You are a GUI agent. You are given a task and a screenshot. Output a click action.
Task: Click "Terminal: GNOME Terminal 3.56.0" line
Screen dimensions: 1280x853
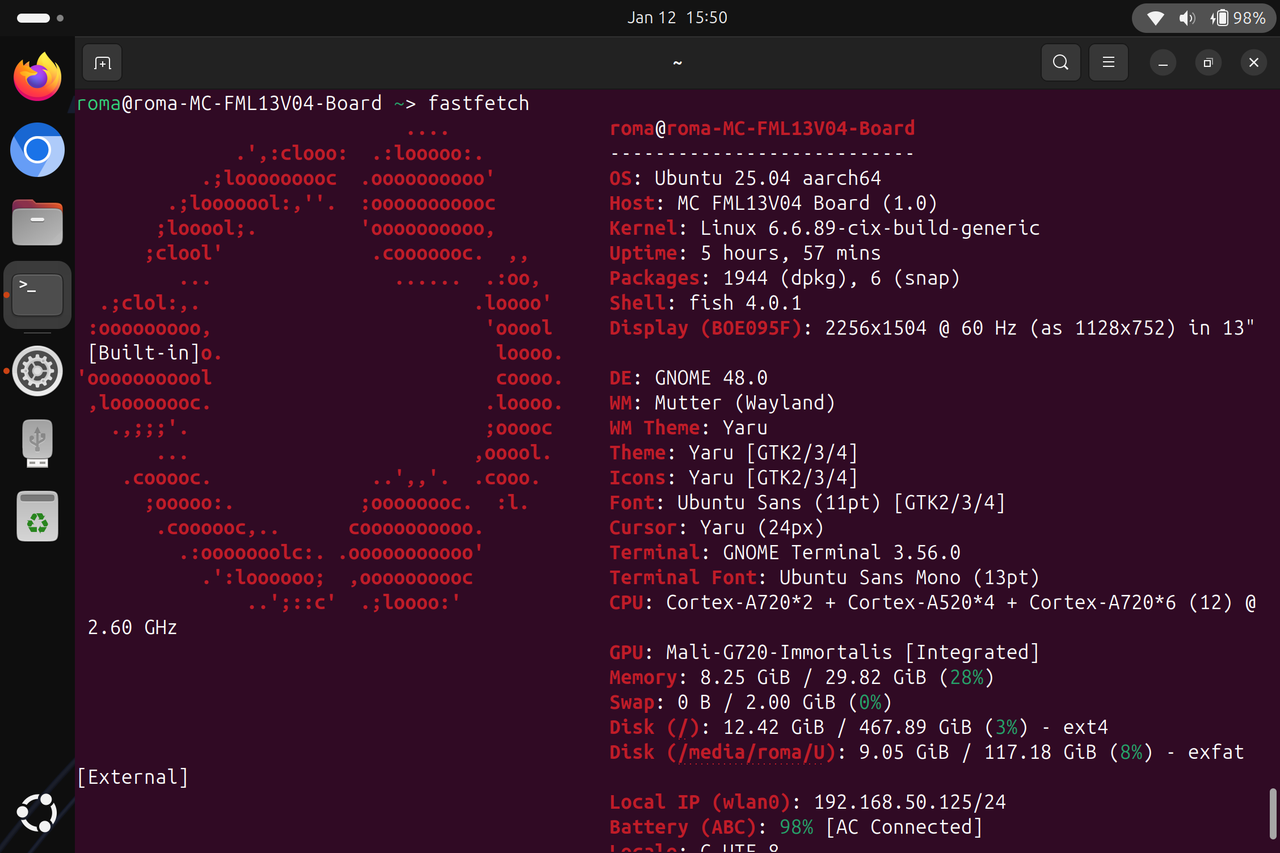[784, 552]
